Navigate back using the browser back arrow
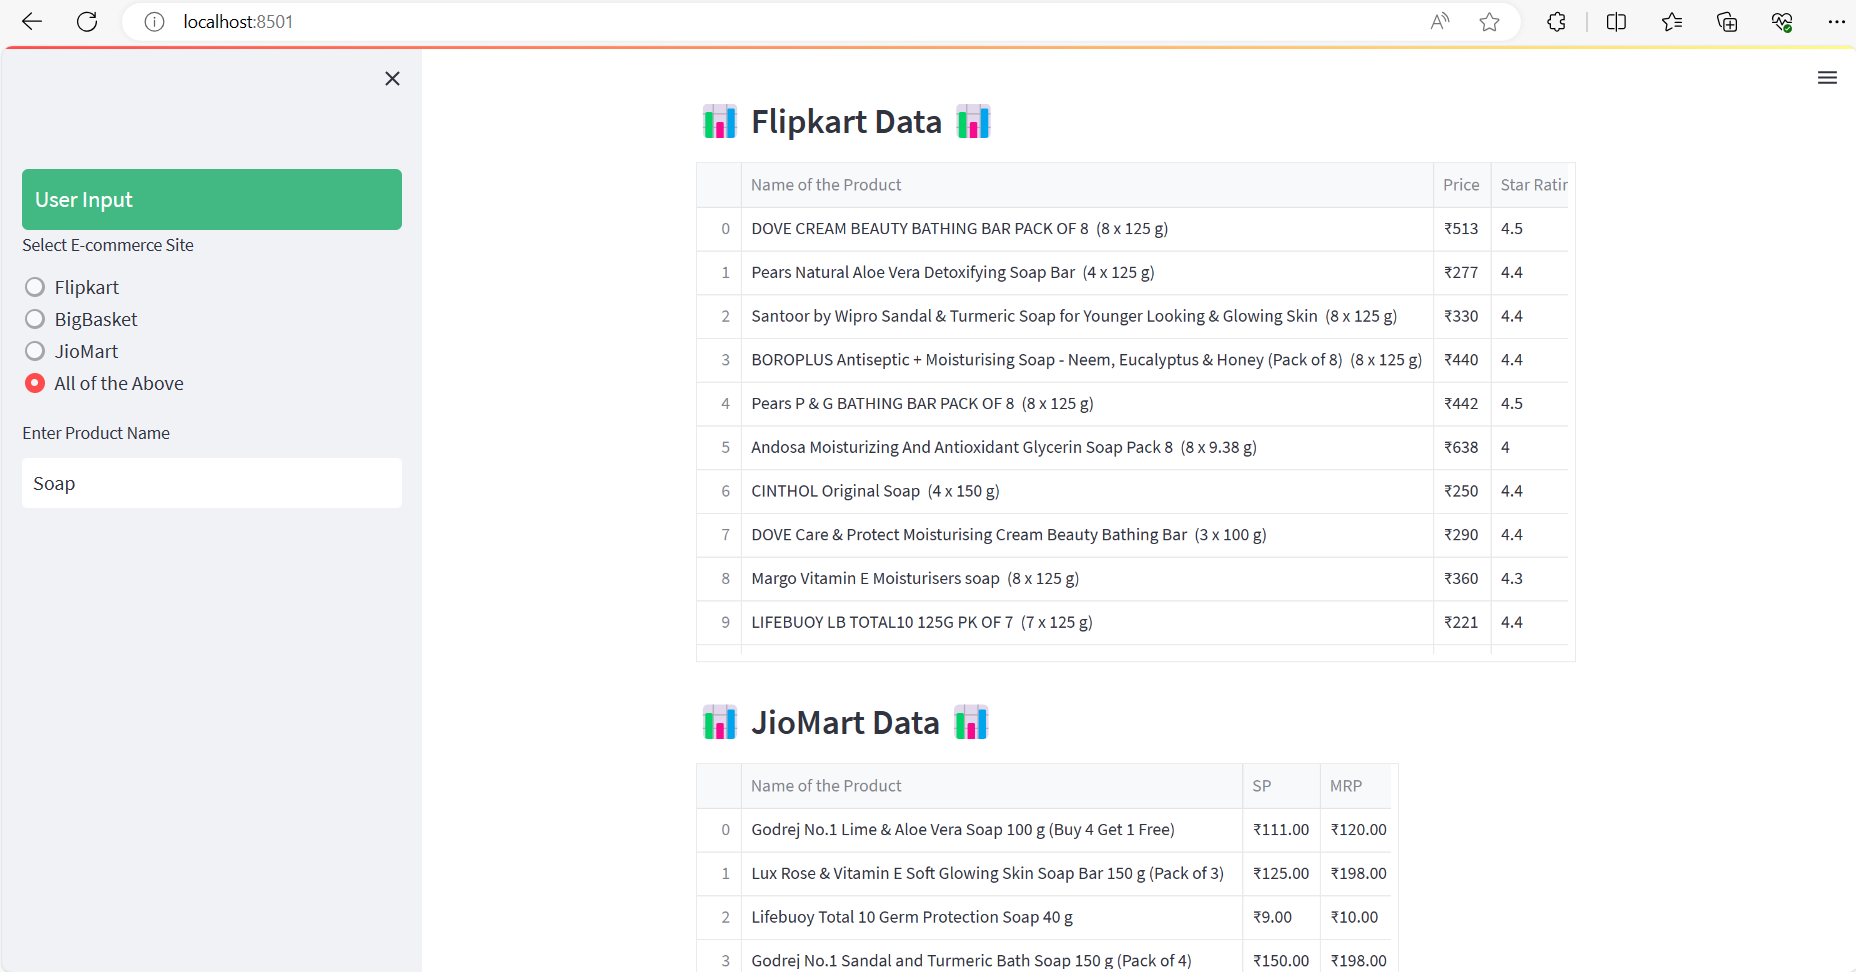1856x972 pixels. [31, 21]
